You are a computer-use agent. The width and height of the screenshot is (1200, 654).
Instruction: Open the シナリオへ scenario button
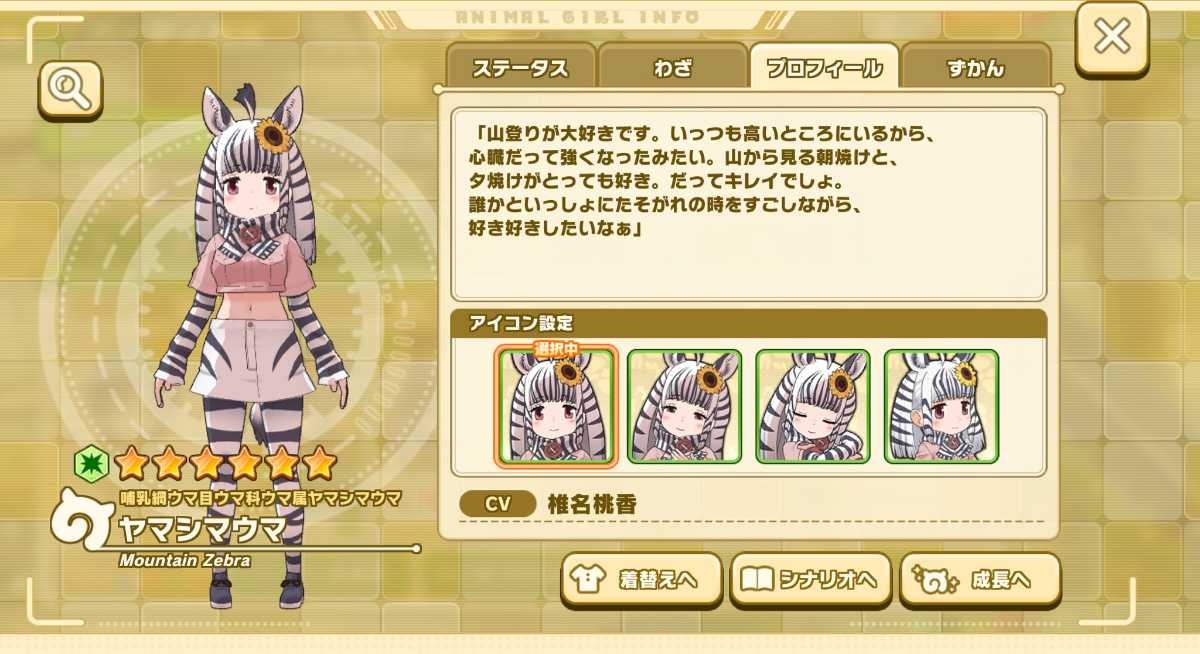point(810,580)
